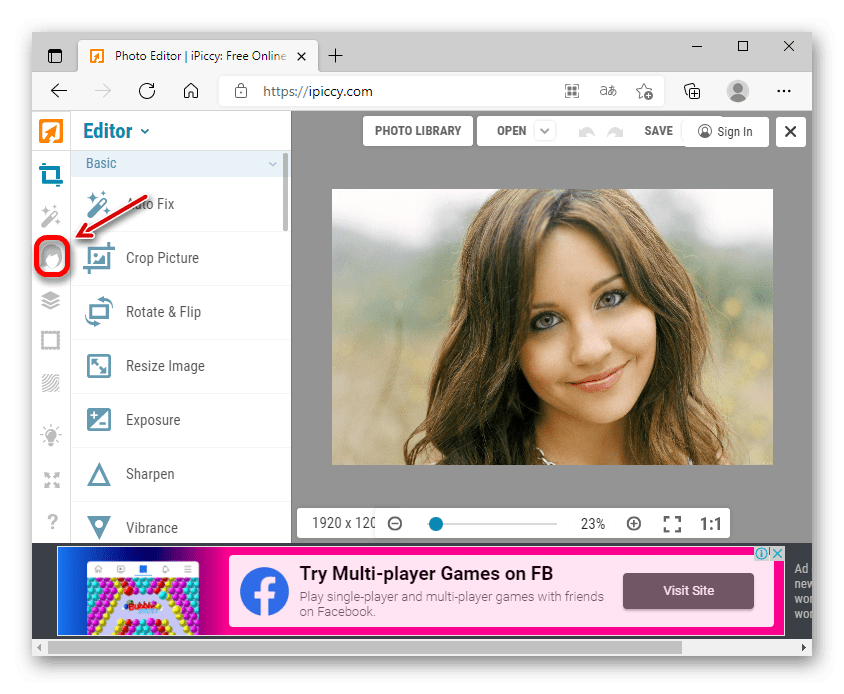Open the PHOTO LIBRARY

[418, 131]
